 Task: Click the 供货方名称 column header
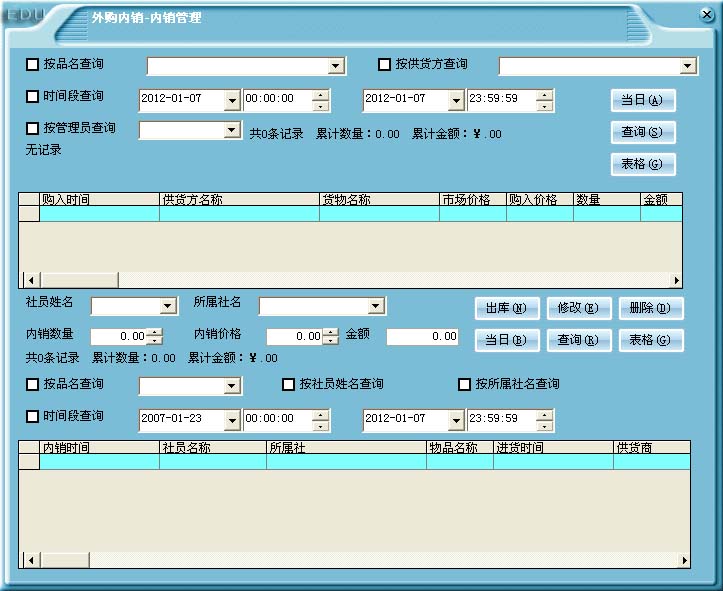[x=239, y=200]
